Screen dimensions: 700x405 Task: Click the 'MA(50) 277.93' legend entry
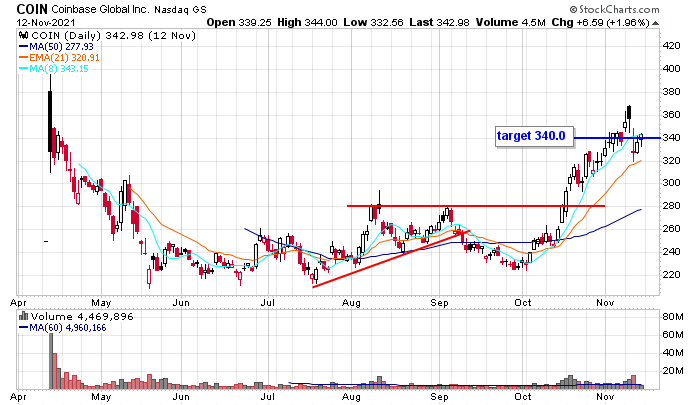(56, 47)
